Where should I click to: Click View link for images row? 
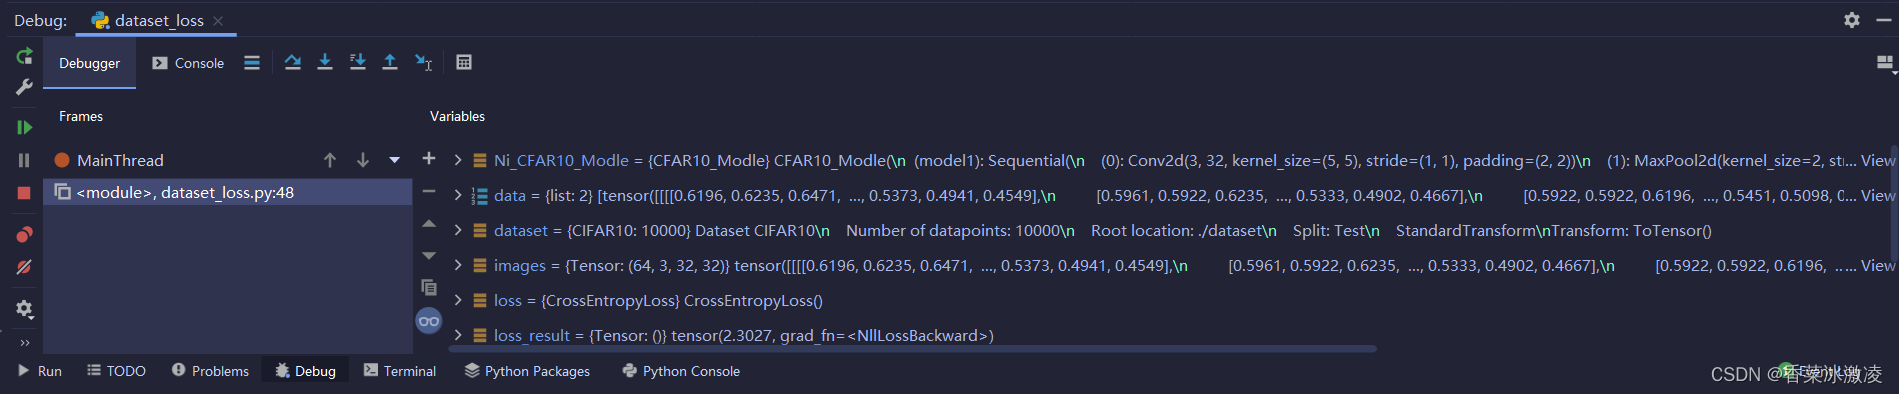[x=1877, y=265]
